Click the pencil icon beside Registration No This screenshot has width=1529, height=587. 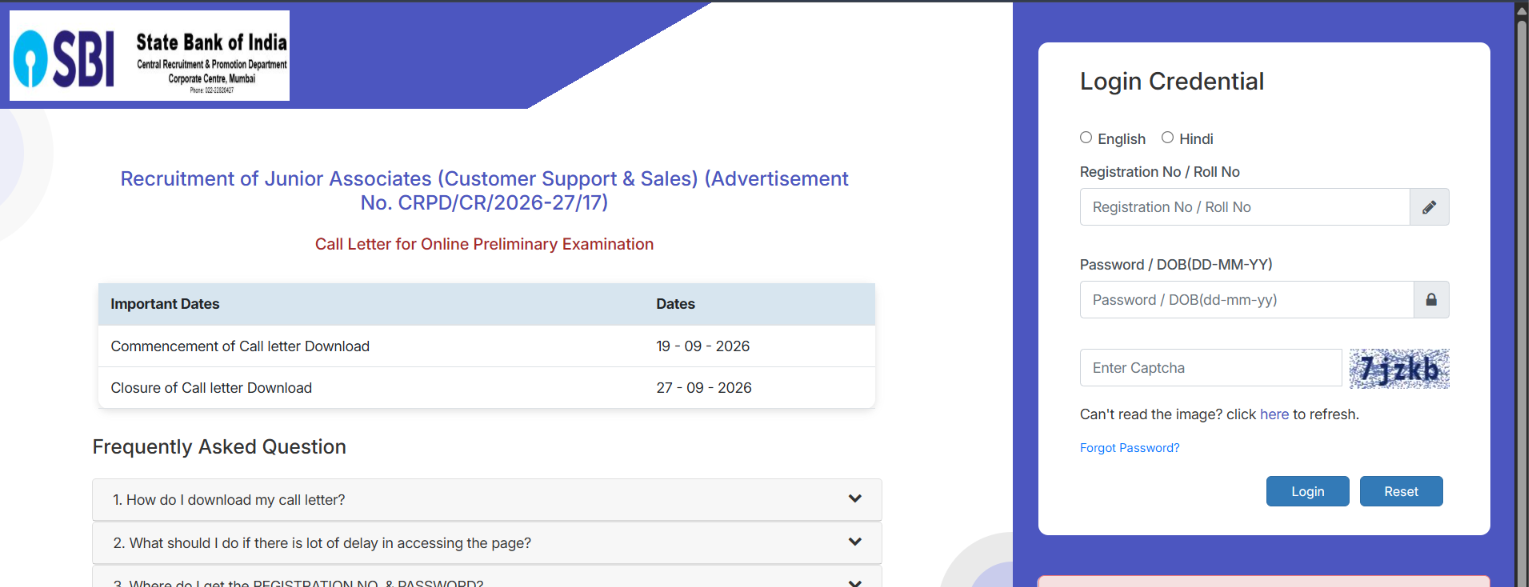pyautogui.click(x=1429, y=207)
